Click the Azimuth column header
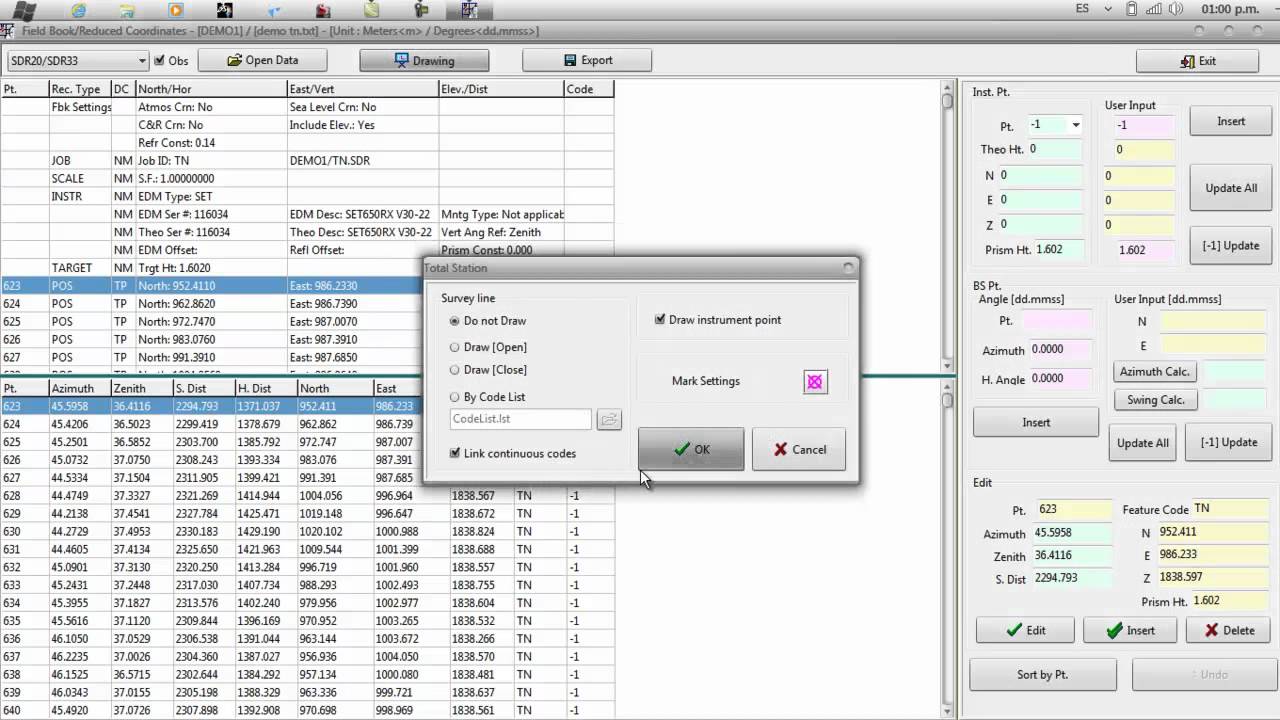The width and height of the screenshot is (1280, 720). [x=72, y=388]
